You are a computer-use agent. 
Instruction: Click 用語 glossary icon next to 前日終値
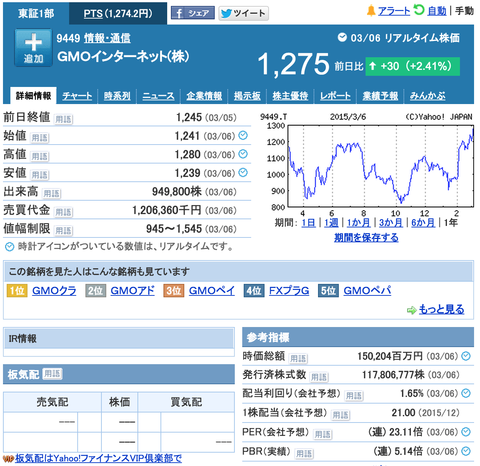click(63, 119)
